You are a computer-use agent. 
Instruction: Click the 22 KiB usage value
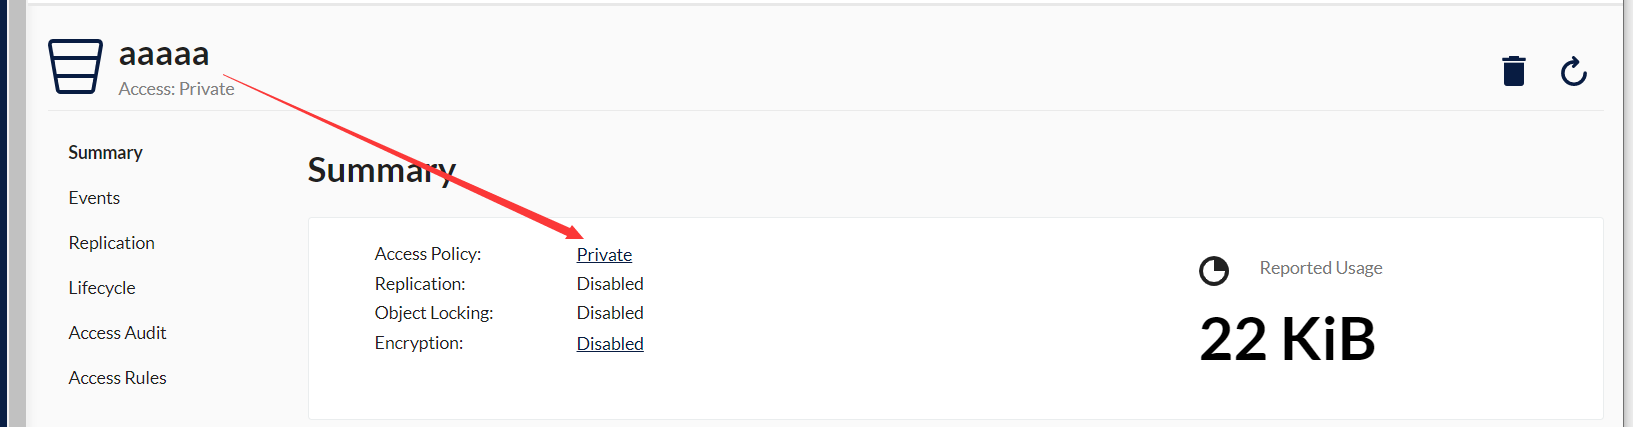pos(1287,339)
